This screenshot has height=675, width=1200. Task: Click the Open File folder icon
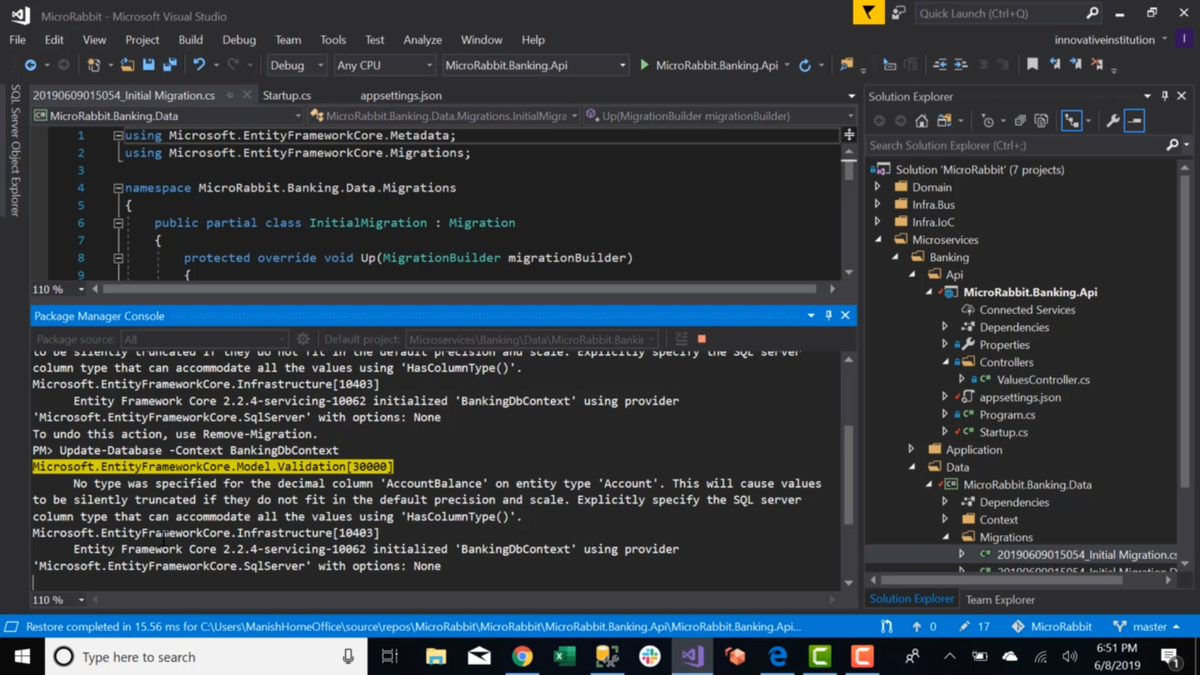[127, 65]
